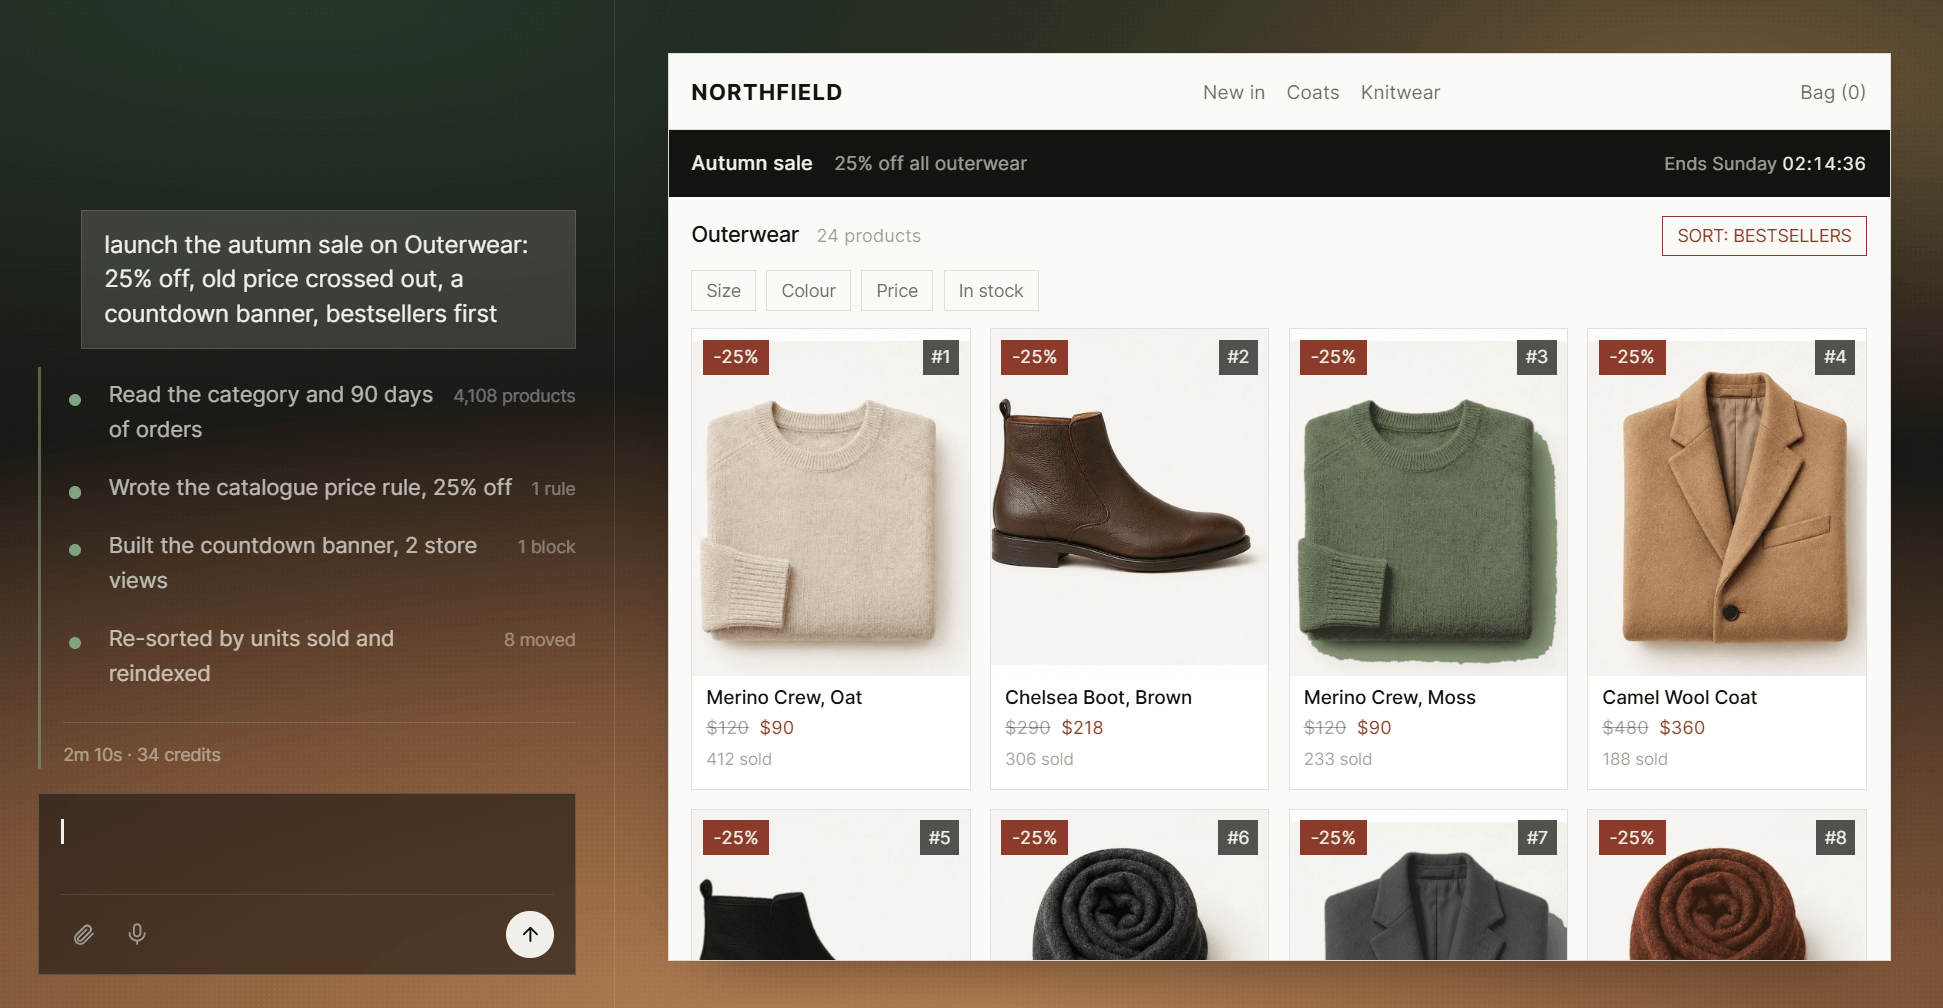Click the -25% badge on product #6
Screen dimensions: 1943x1008
point(1034,838)
